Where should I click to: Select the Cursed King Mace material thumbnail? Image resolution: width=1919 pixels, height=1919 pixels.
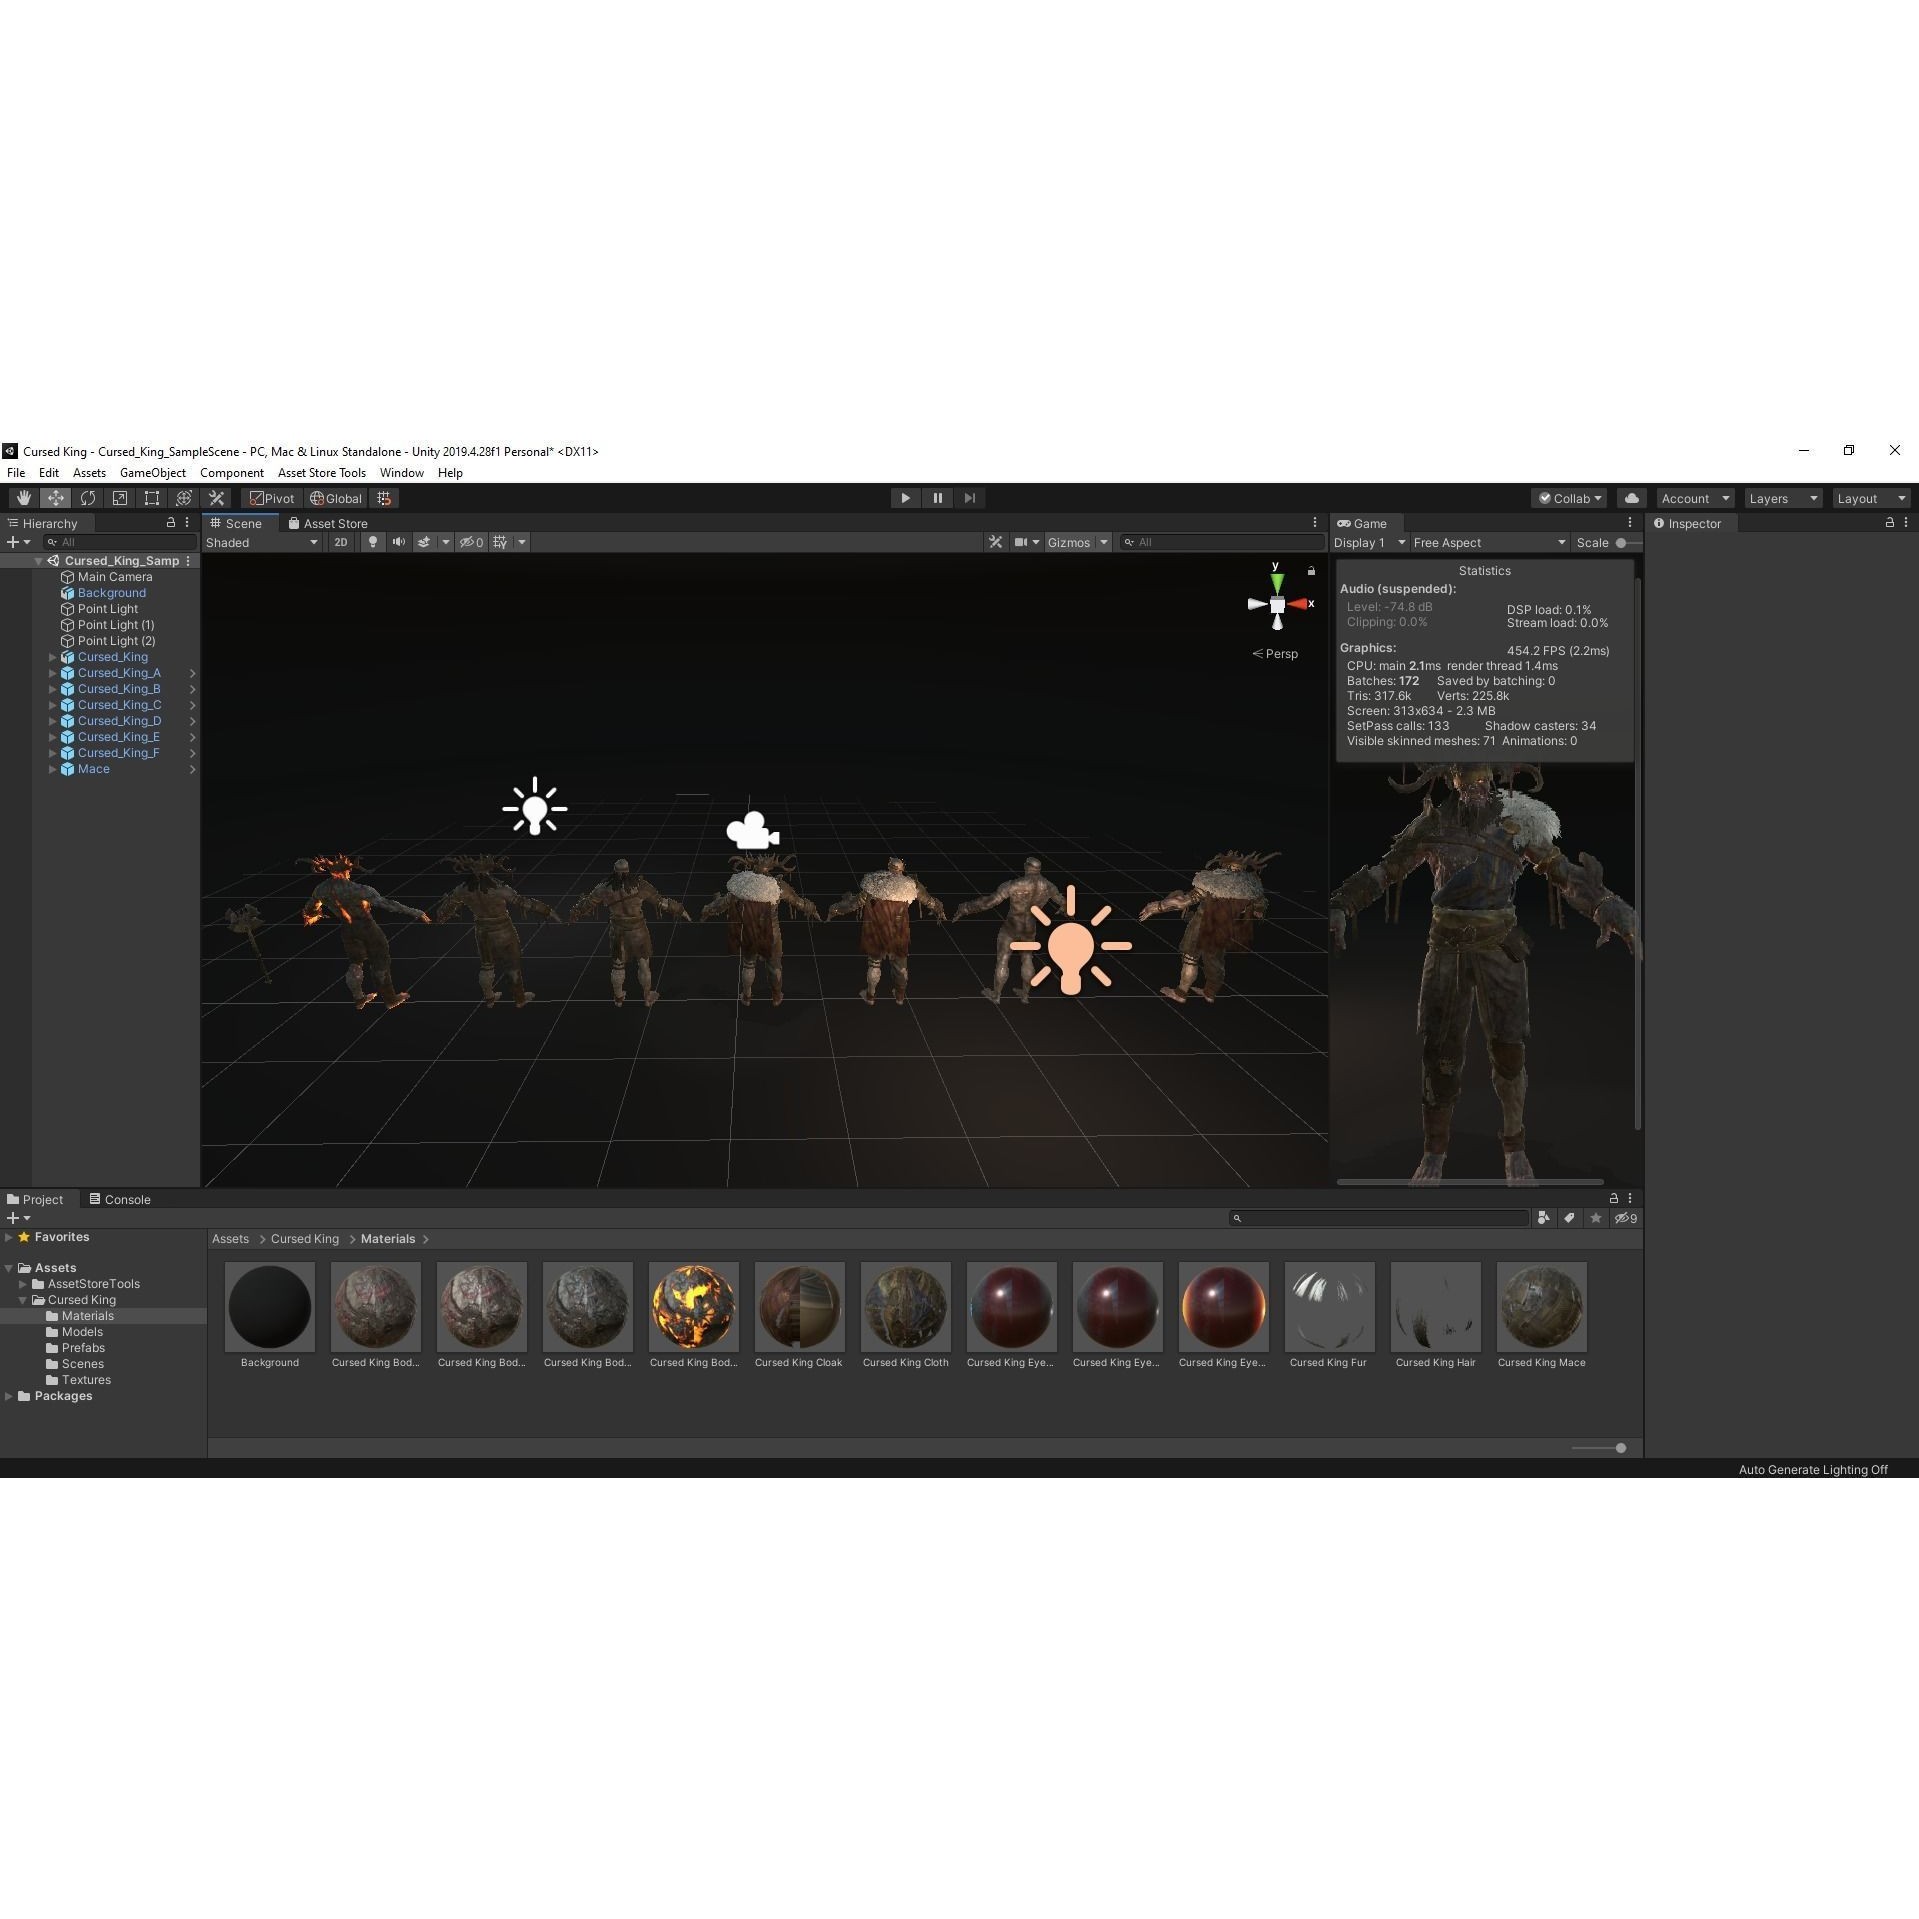[x=1540, y=1307]
